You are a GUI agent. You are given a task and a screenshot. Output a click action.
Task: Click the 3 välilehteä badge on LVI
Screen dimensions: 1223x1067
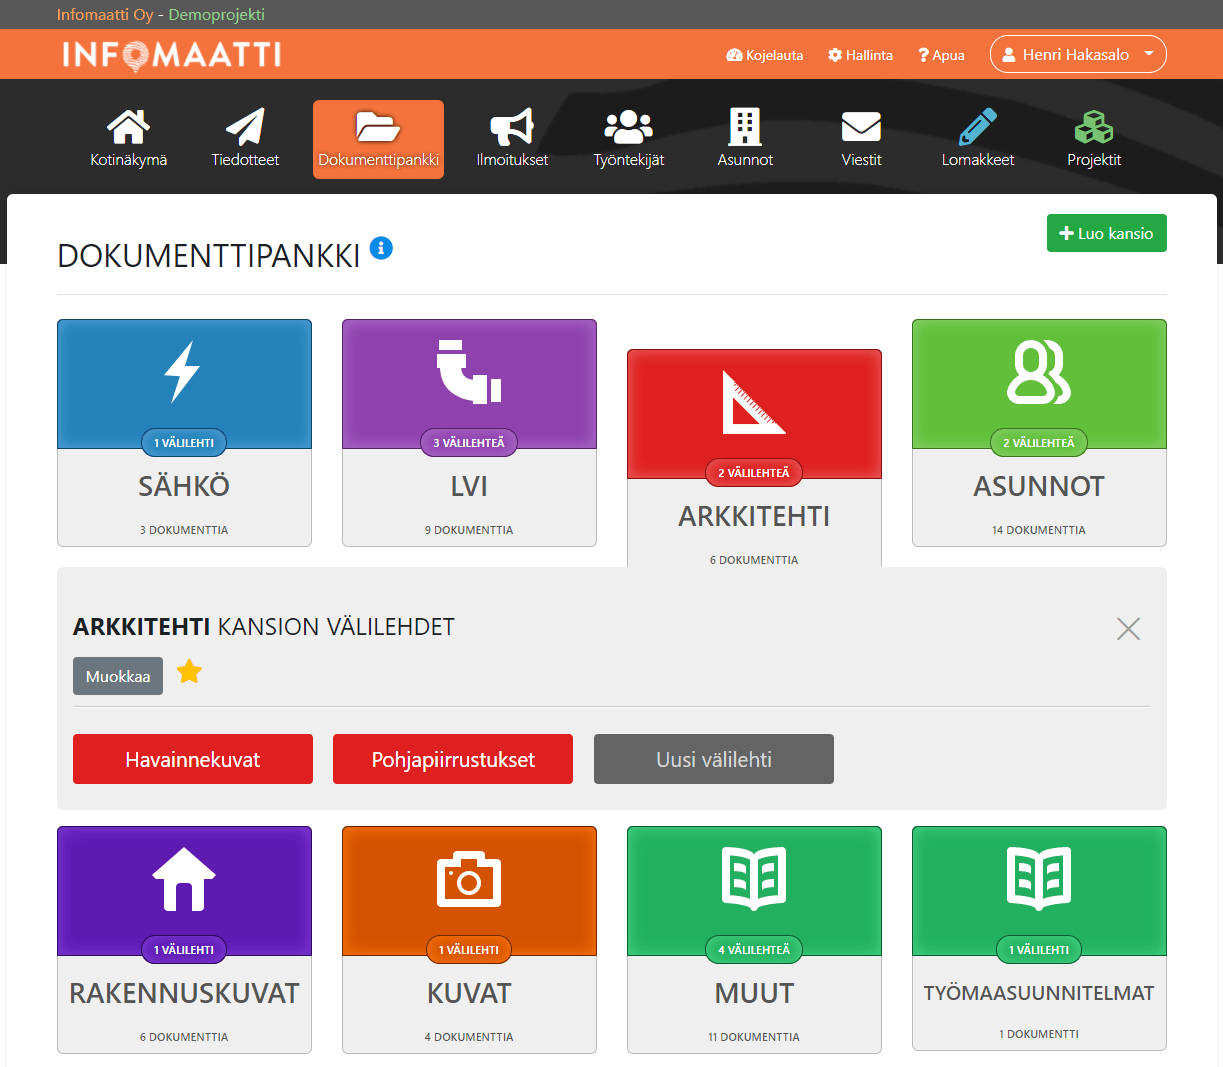[469, 442]
